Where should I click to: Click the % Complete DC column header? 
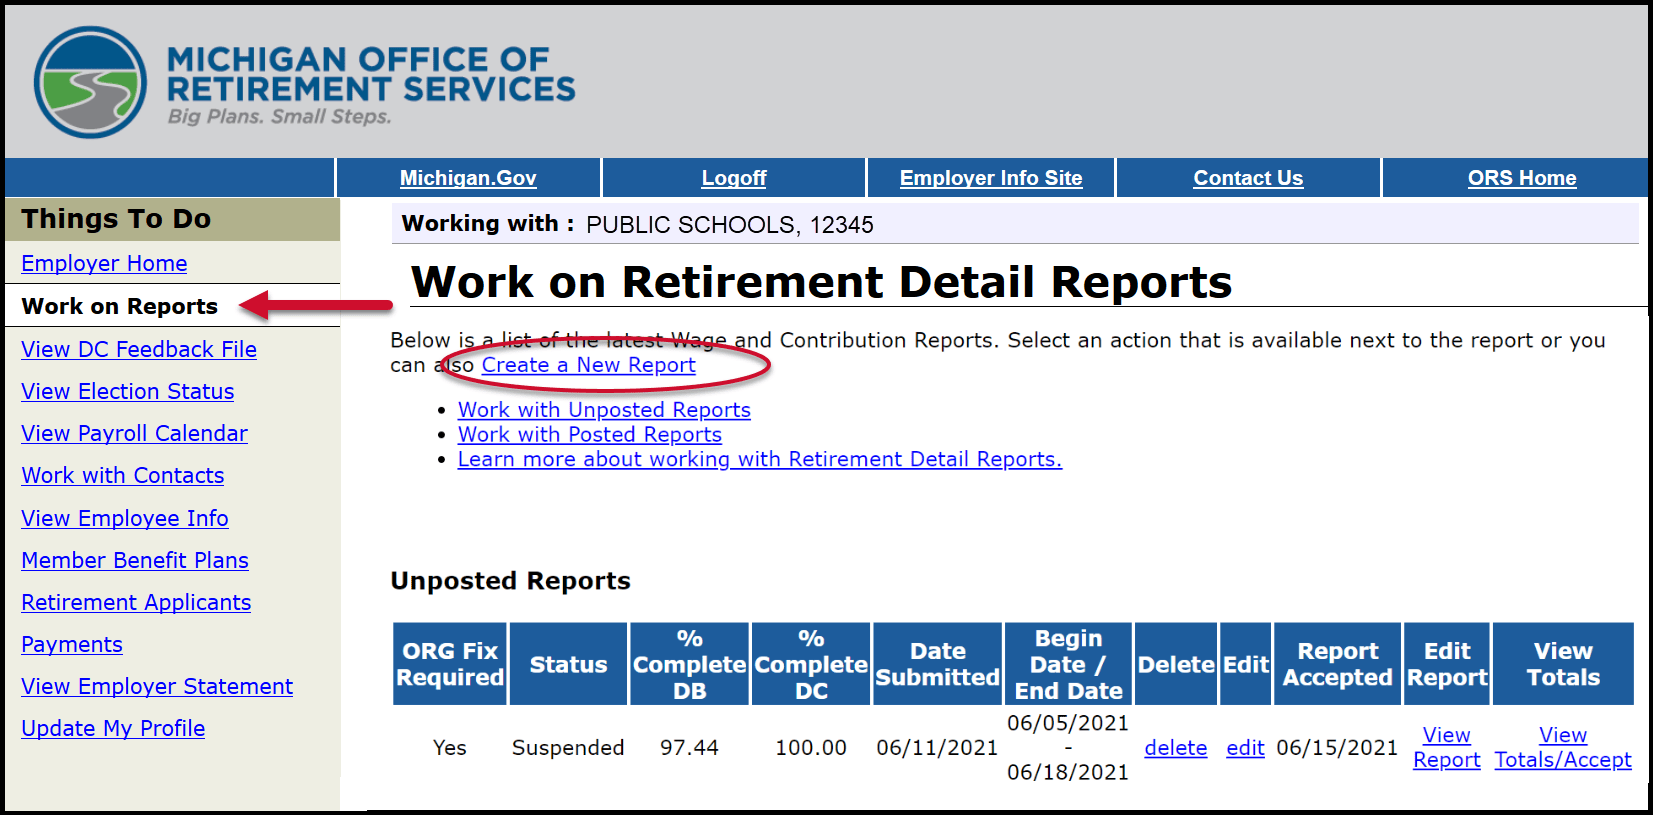click(811, 664)
